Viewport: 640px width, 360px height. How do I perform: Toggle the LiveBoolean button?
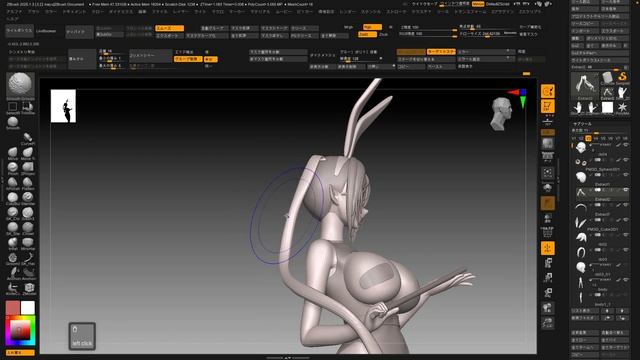coord(46,31)
